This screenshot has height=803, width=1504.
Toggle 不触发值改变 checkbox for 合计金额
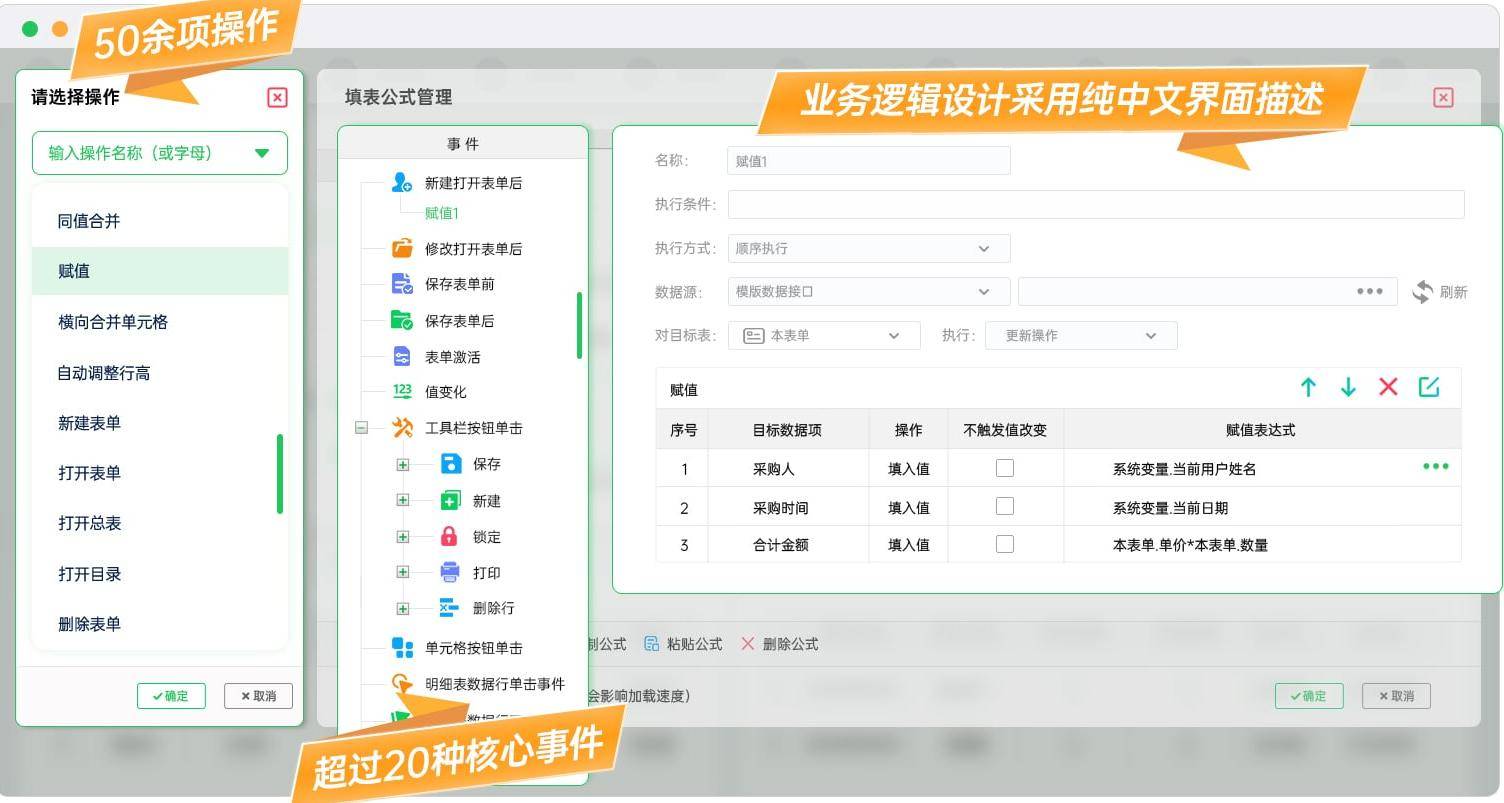click(x=1005, y=544)
